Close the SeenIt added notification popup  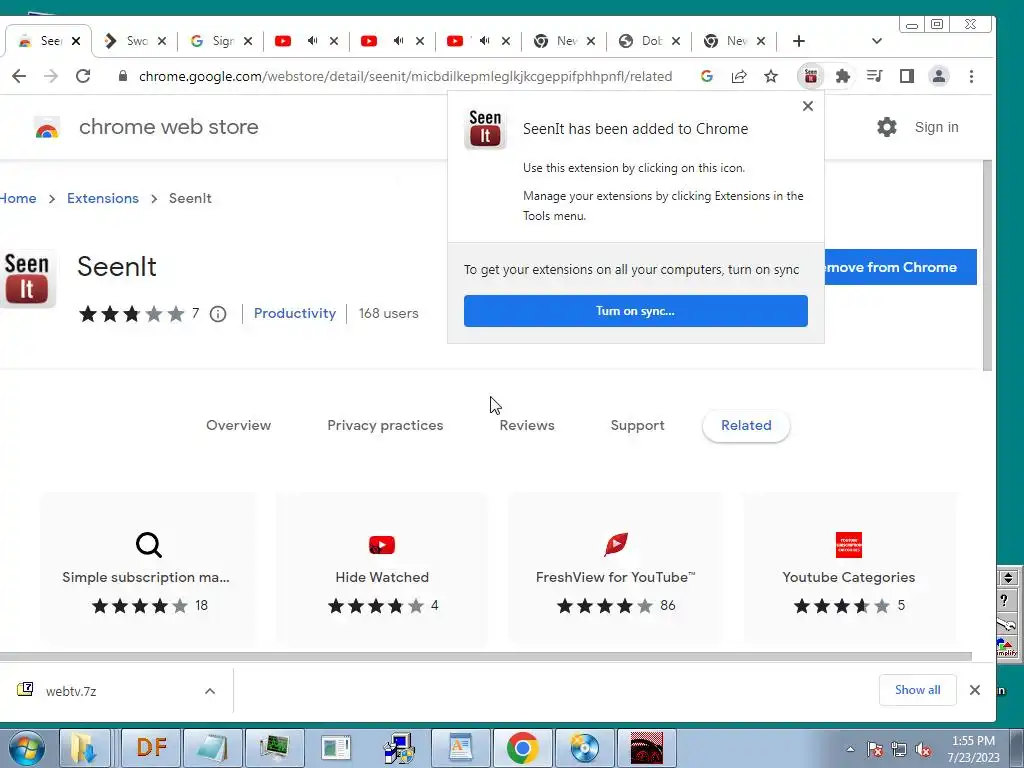pos(808,106)
